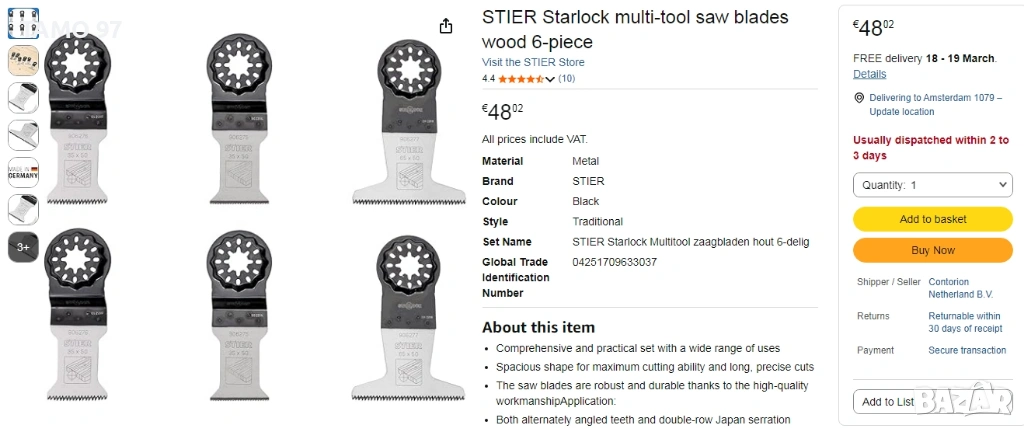
Task: Open the Quantity dropdown
Action: pos(932,185)
